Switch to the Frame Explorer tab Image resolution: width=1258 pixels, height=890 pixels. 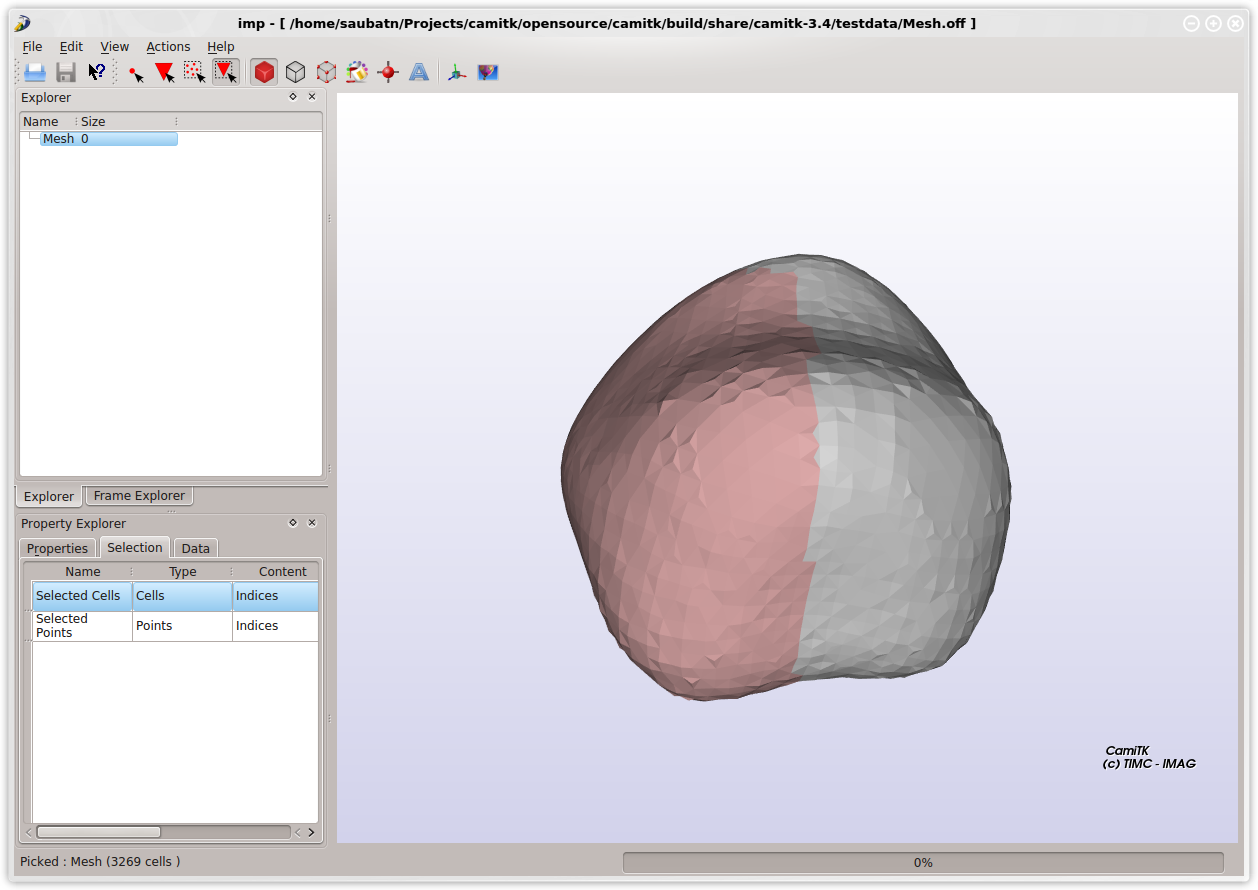click(139, 496)
